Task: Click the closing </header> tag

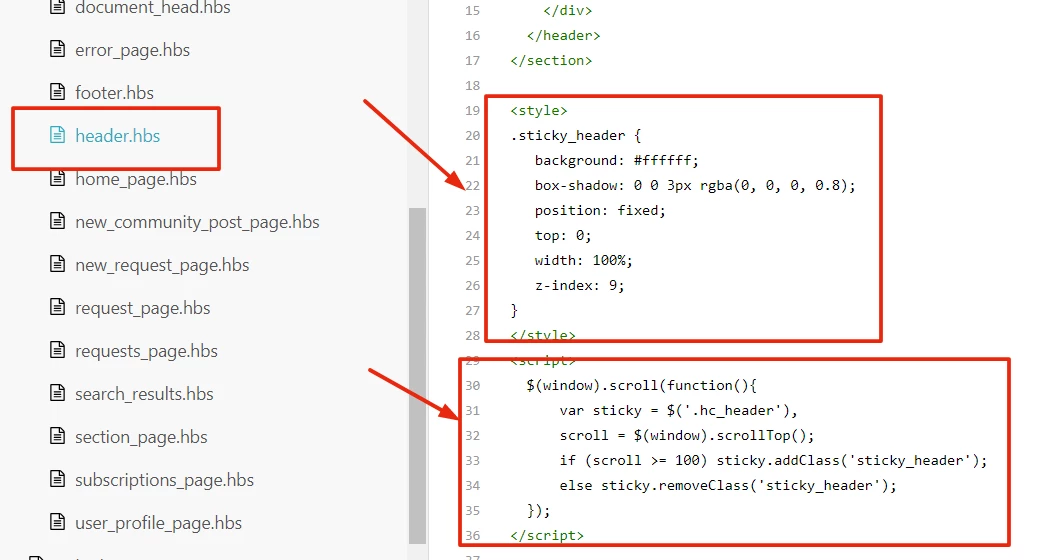Action: click(563, 36)
